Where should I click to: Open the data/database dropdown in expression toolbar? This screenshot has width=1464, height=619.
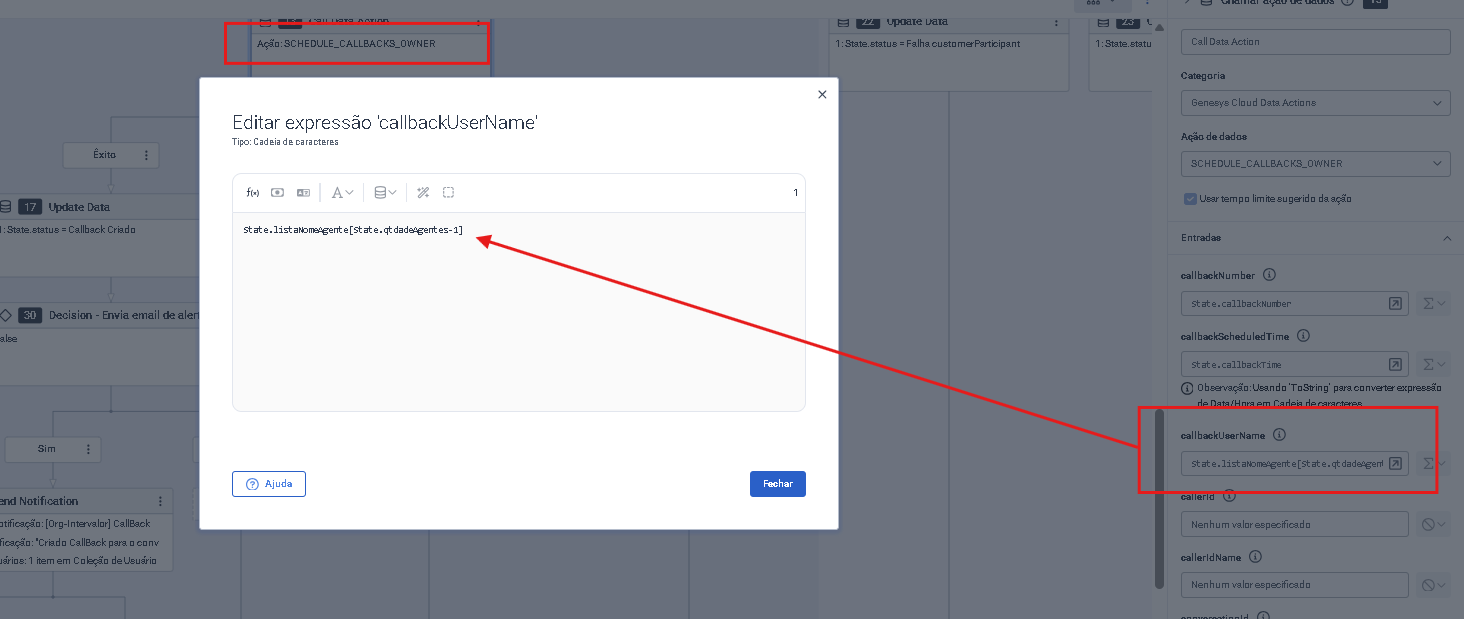385,193
